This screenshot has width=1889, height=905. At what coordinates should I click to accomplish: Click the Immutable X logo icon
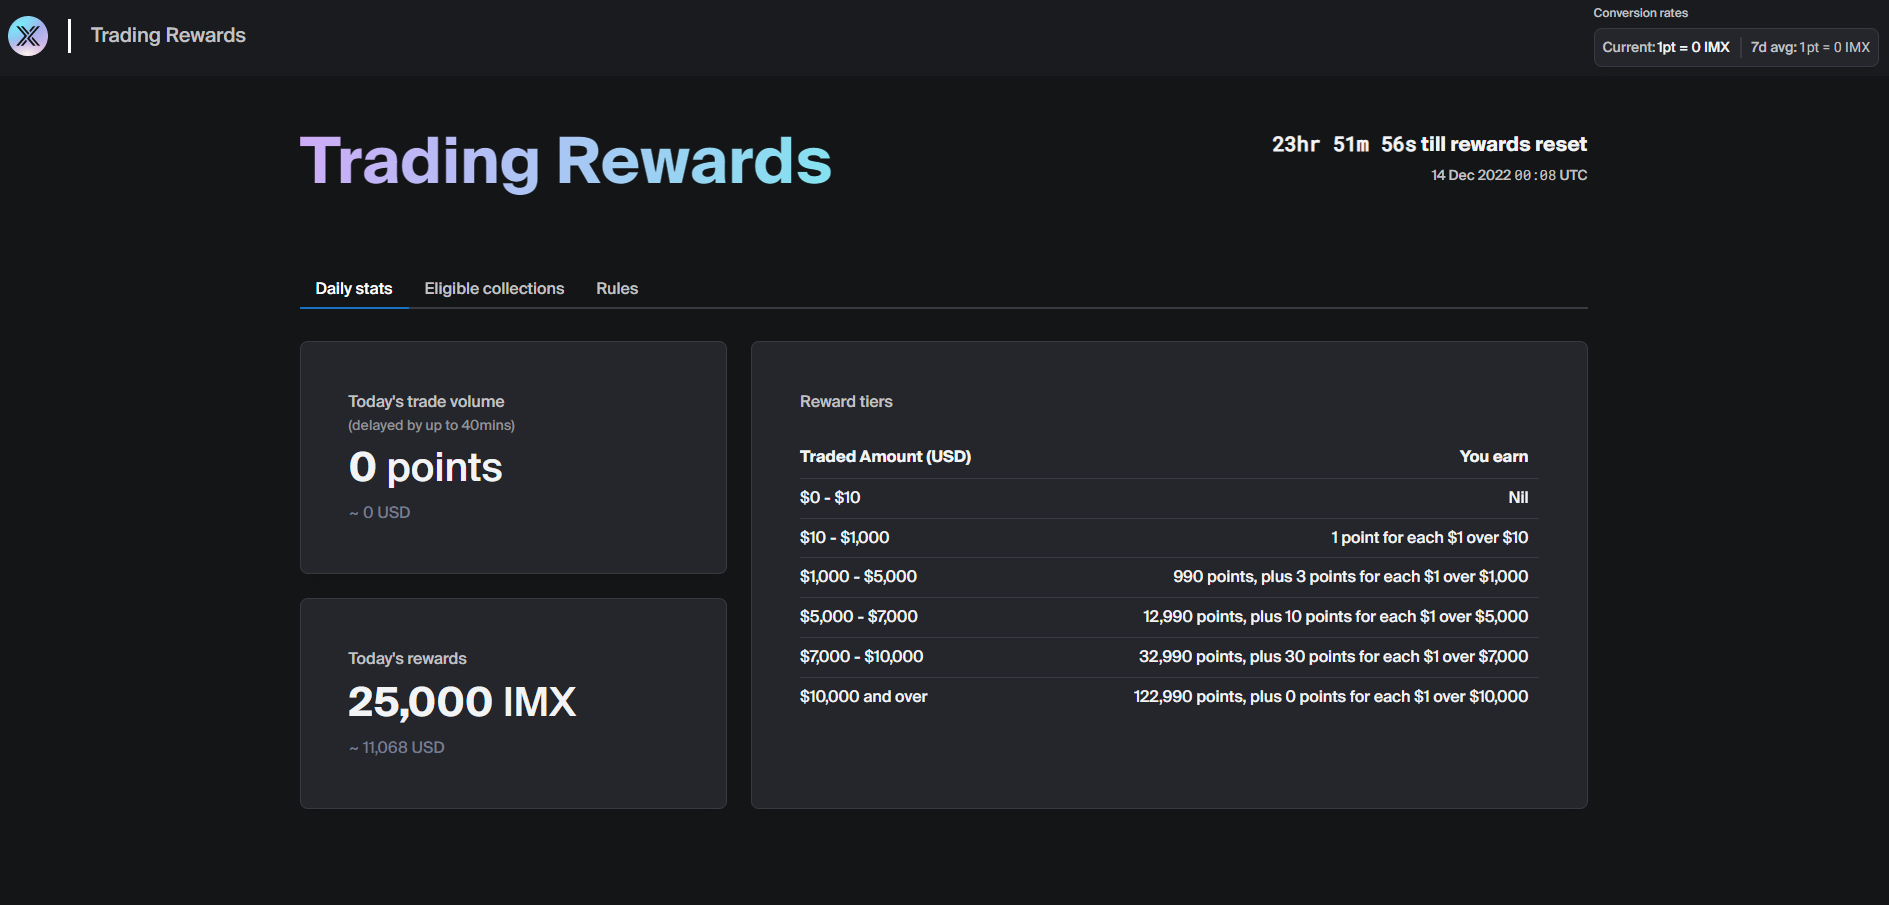click(x=27, y=35)
